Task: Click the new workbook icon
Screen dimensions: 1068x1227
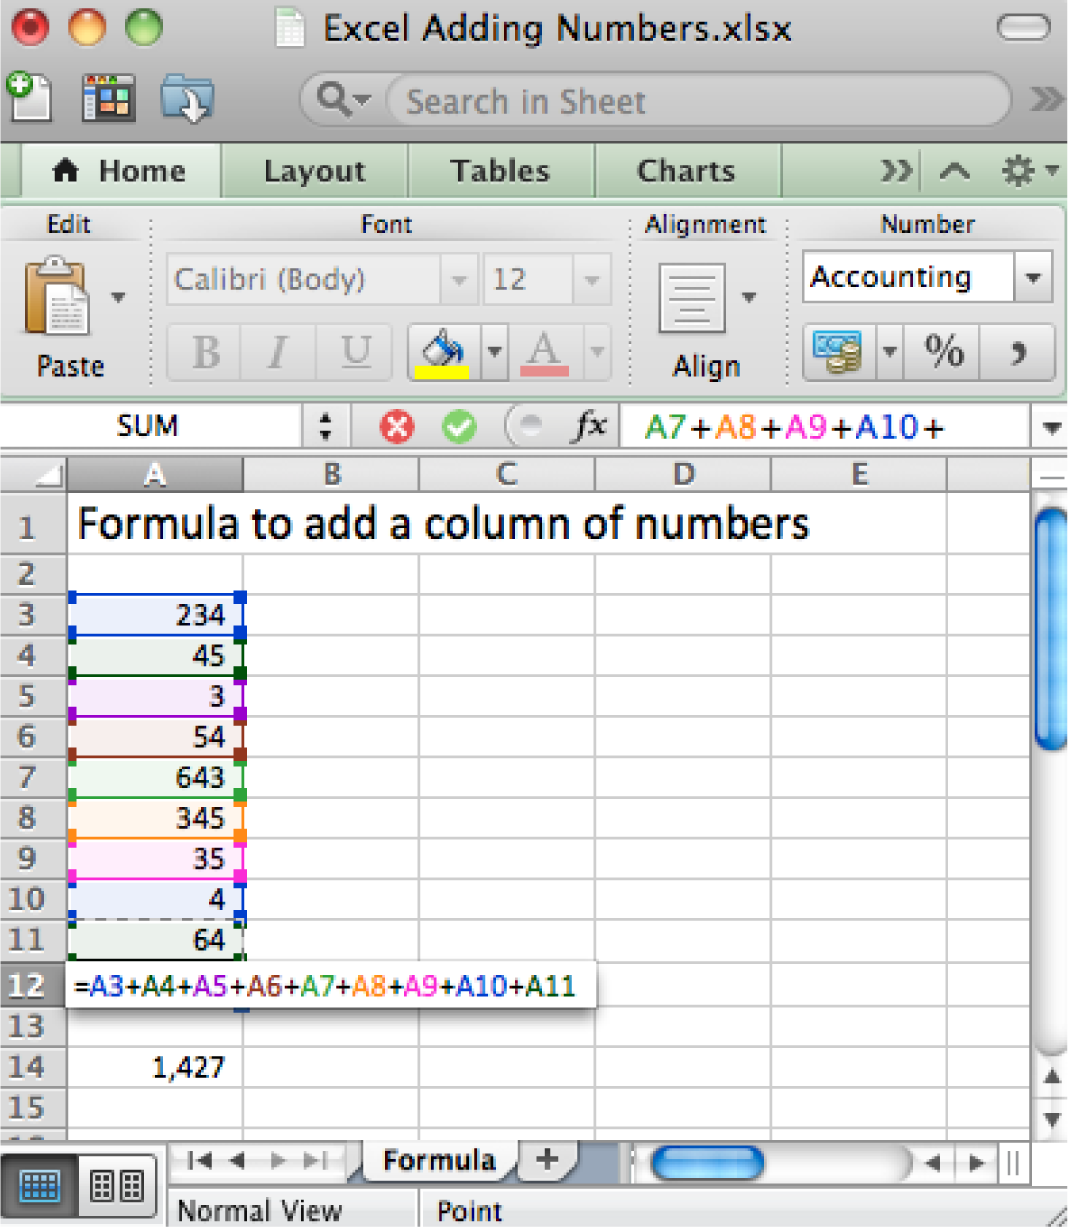Action: 29,99
